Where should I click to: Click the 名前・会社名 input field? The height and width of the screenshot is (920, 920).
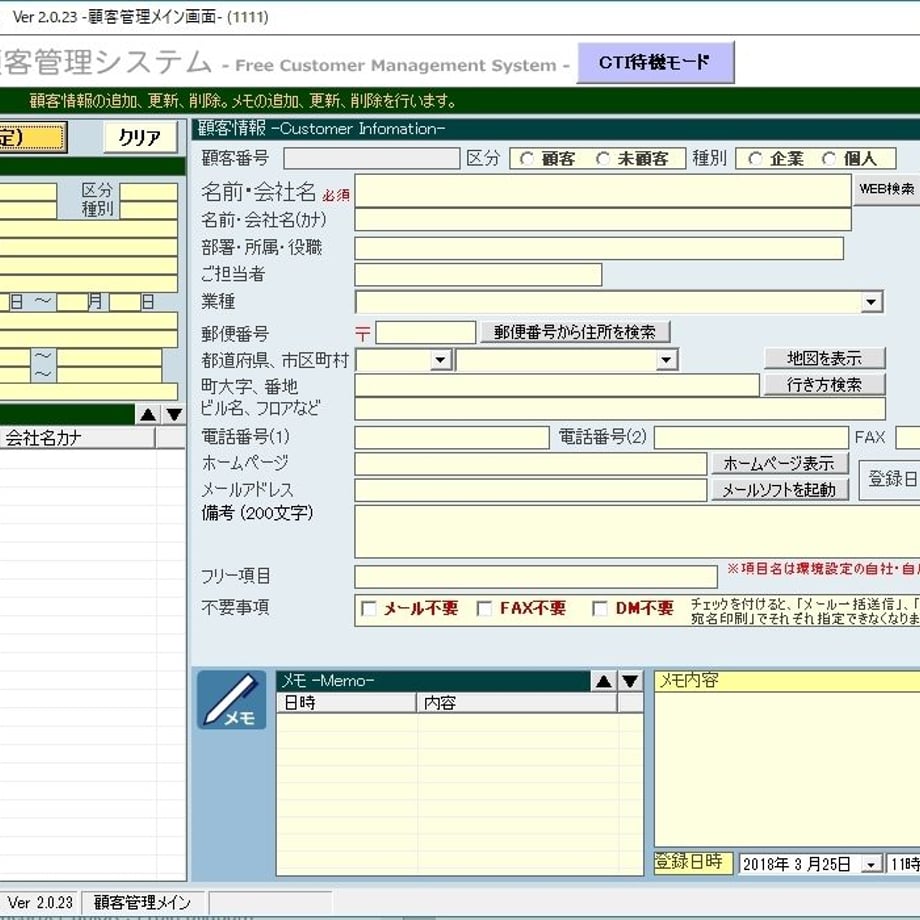pyautogui.click(x=603, y=191)
